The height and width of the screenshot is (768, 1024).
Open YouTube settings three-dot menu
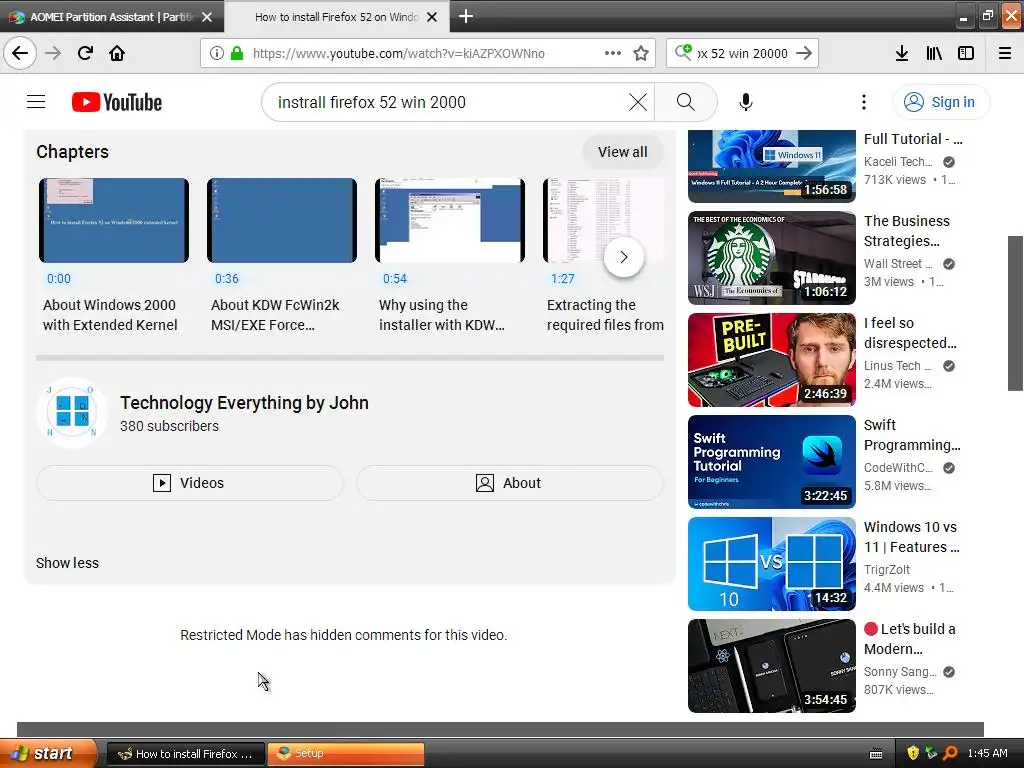[x=863, y=102]
